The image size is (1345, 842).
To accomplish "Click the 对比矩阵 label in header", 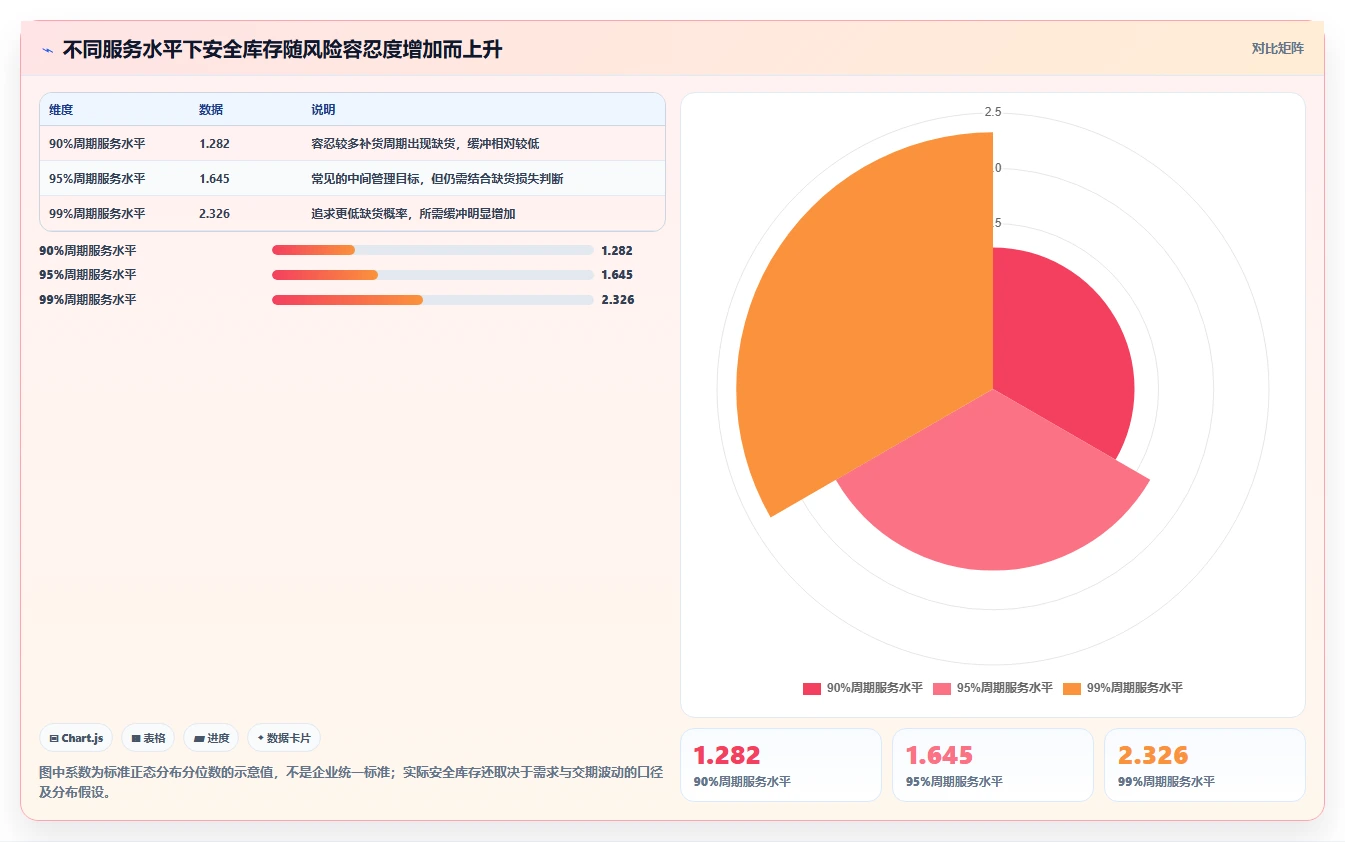I will 1277,48.
